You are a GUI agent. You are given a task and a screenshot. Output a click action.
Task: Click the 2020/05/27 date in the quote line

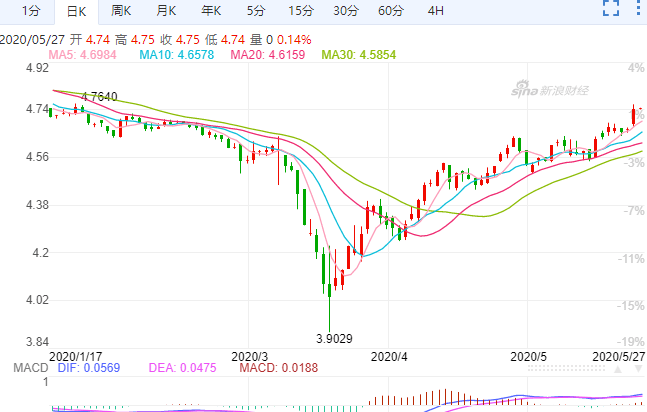pyautogui.click(x=32, y=40)
